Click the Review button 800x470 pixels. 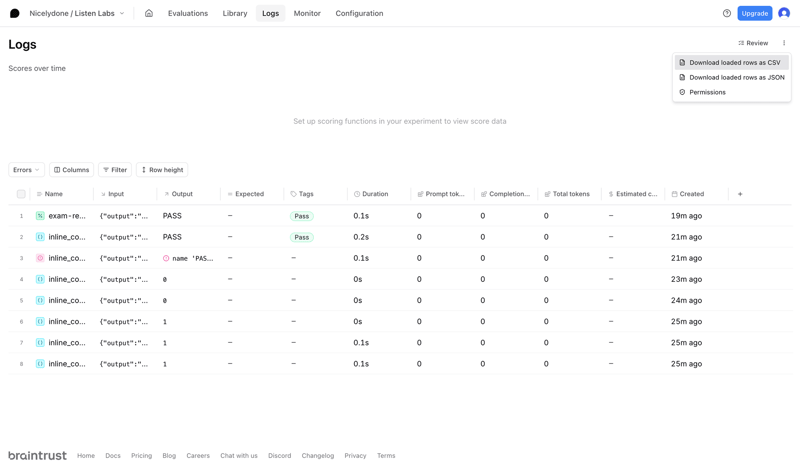coord(753,43)
